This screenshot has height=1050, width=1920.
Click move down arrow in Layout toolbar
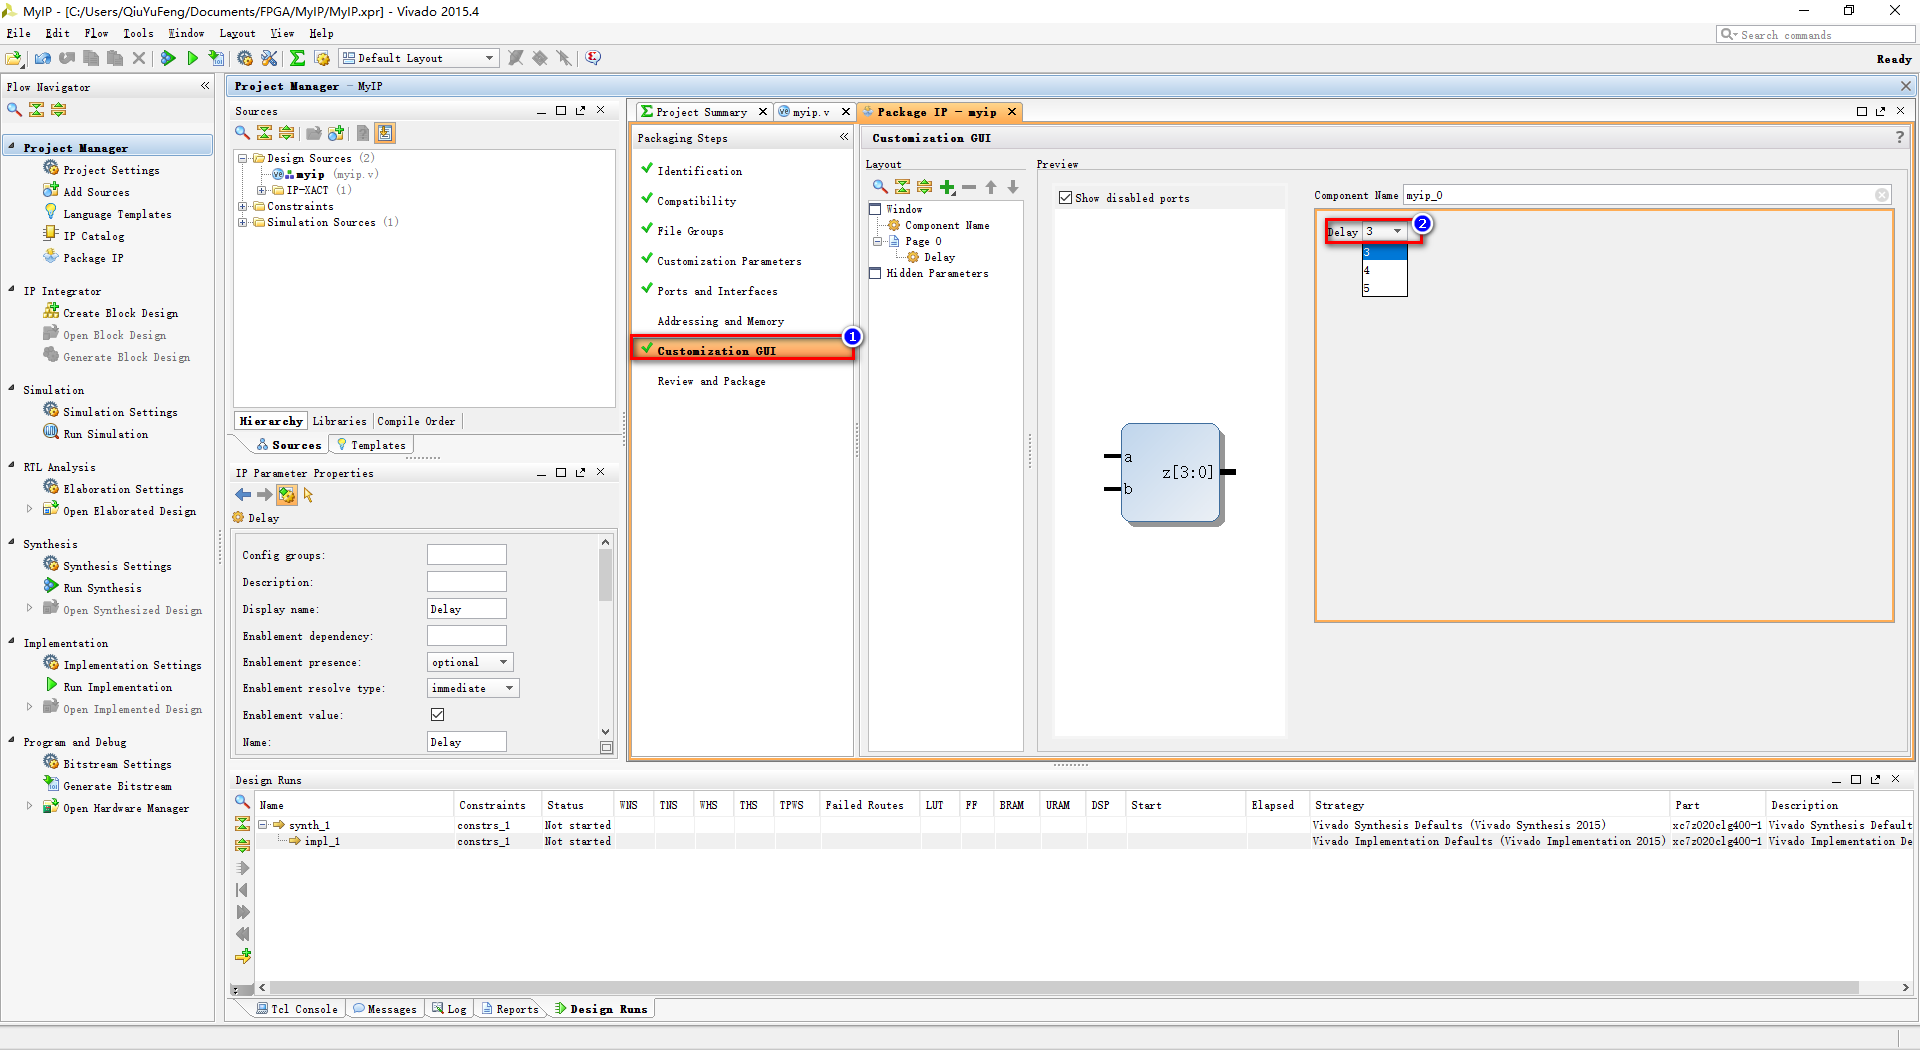tap(1013, 187)
